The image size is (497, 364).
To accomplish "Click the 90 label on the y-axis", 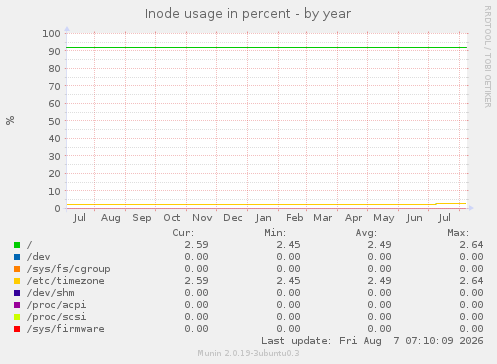I will (54, 51).
